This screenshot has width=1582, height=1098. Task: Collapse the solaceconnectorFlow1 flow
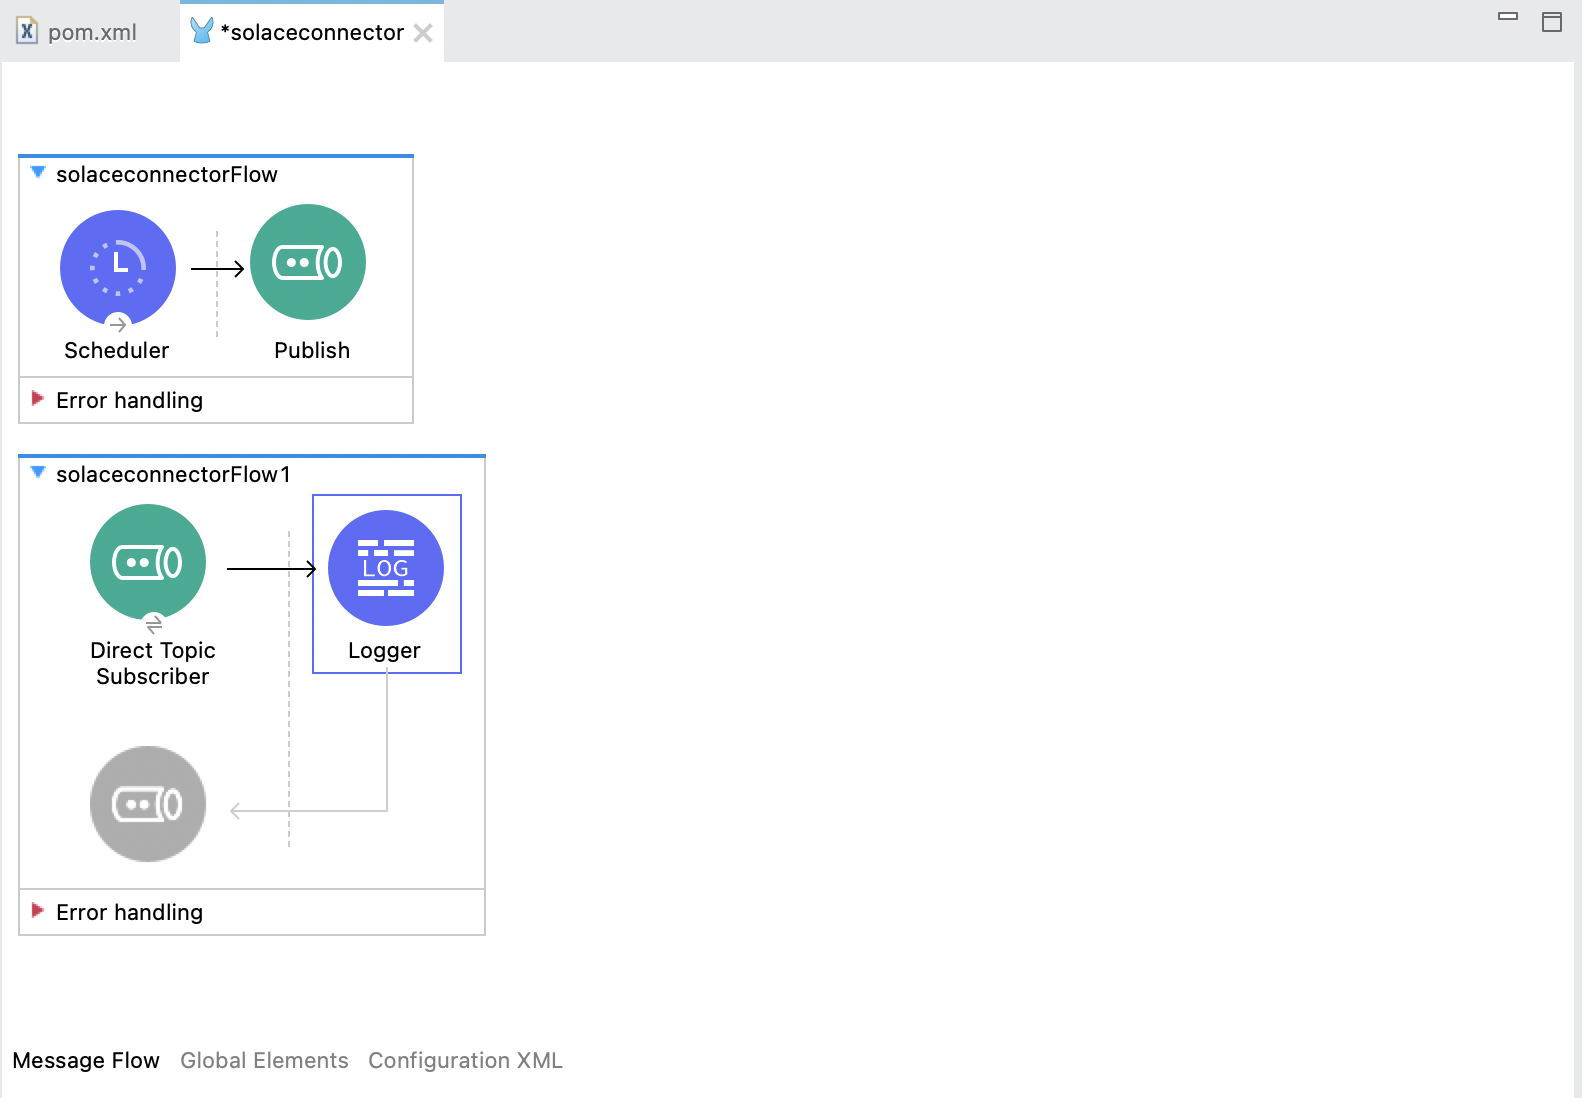[38, 472]
